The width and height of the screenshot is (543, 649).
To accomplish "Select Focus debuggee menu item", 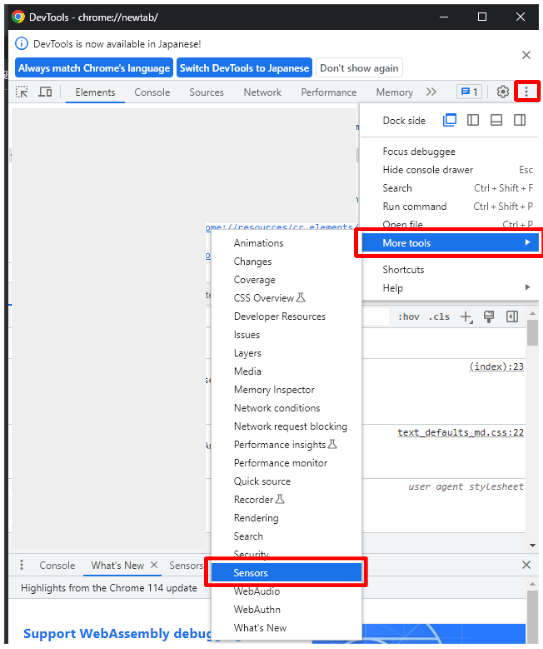I will coord(450,151).
